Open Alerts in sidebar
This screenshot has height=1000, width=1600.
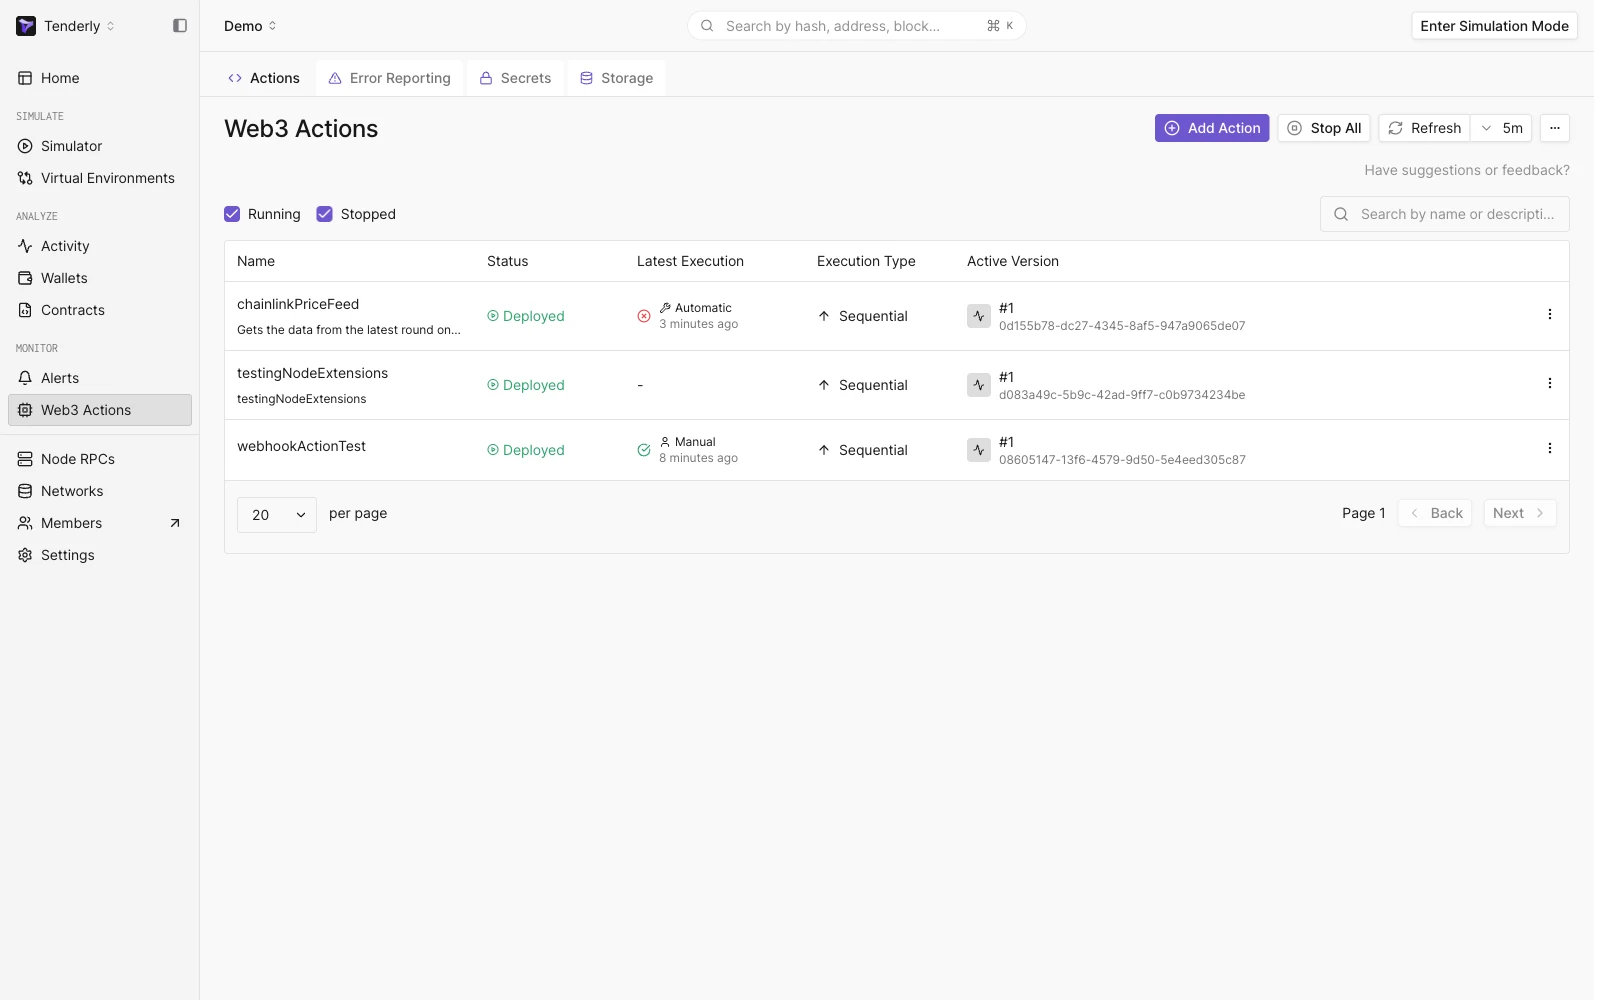click(100, 378)
